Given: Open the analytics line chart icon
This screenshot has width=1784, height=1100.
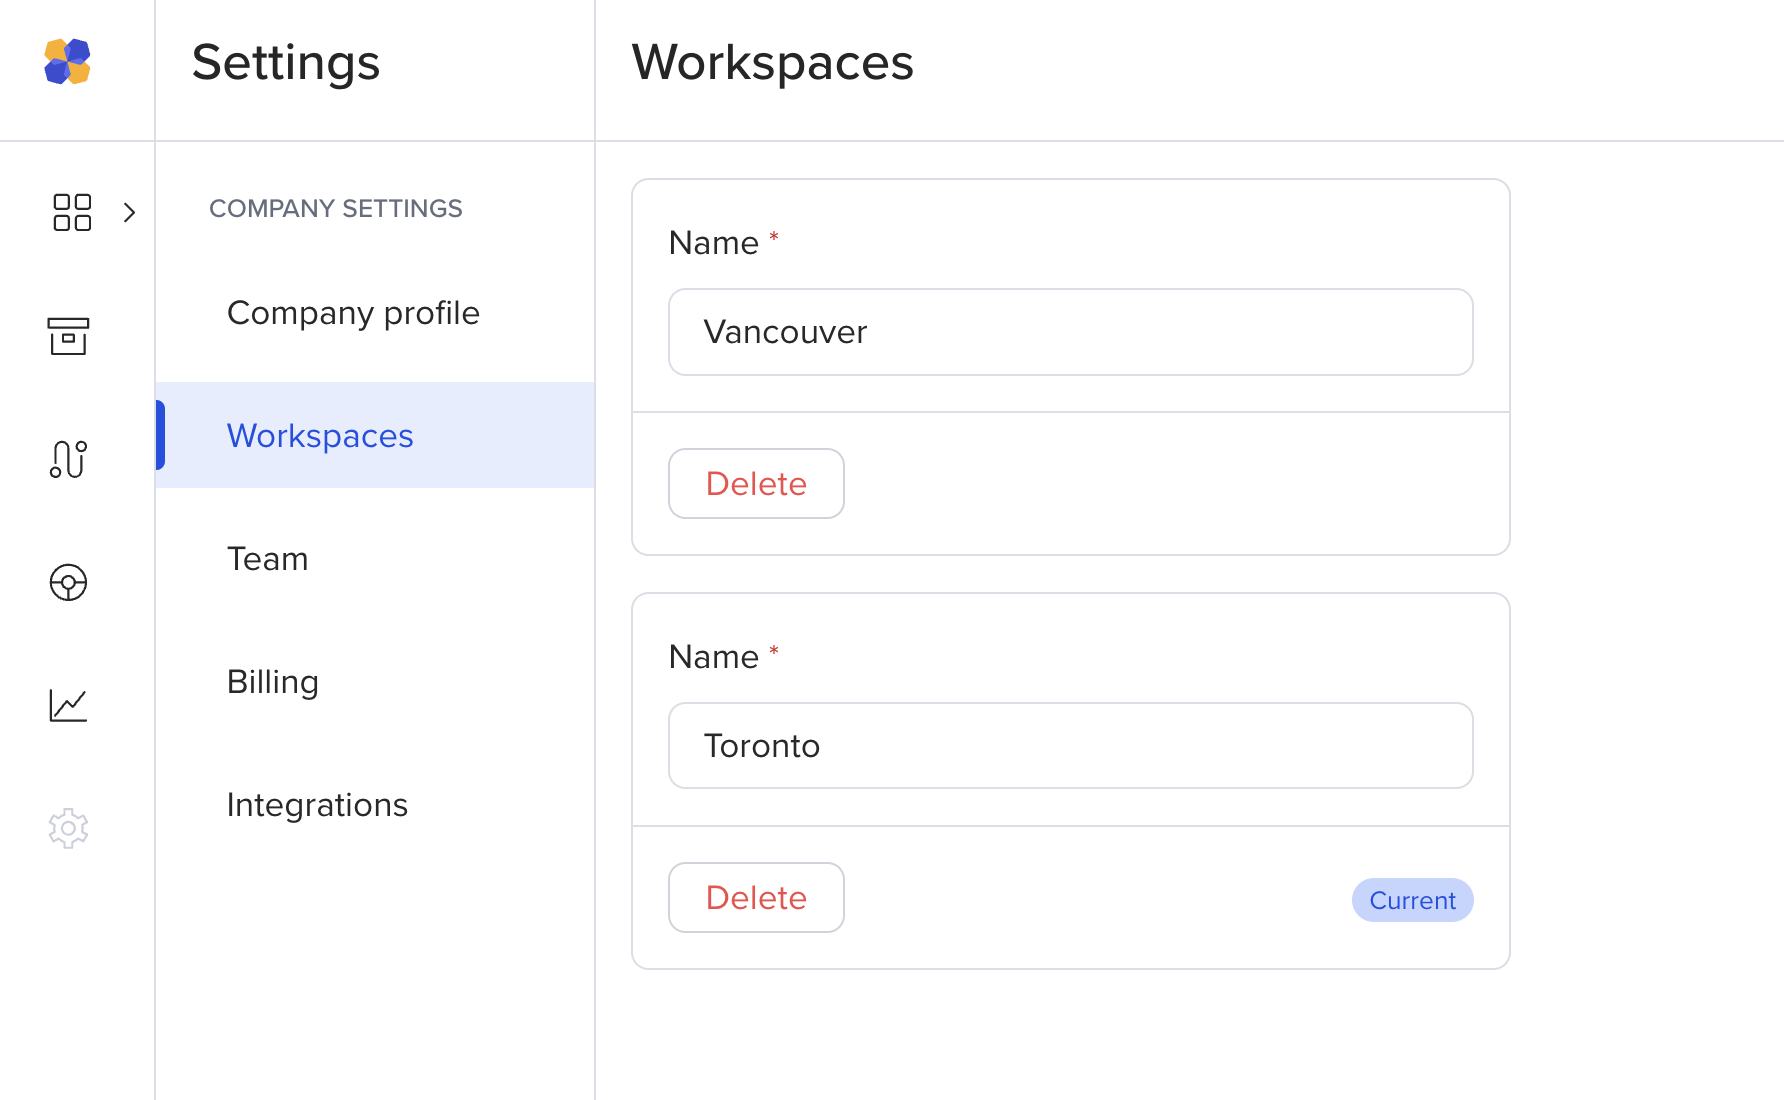Looking at the screenshot, I should 68,705.
